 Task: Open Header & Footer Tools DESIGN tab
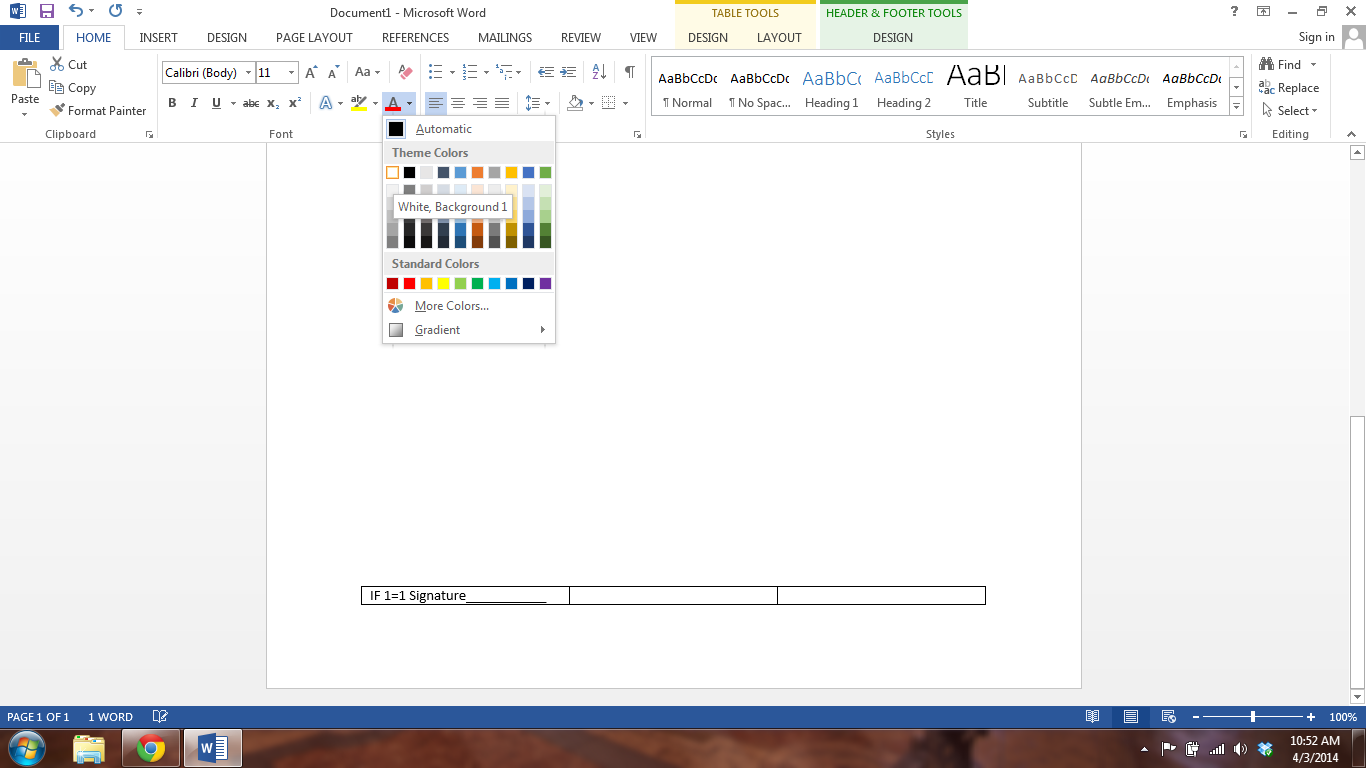[x=893, y=38]
